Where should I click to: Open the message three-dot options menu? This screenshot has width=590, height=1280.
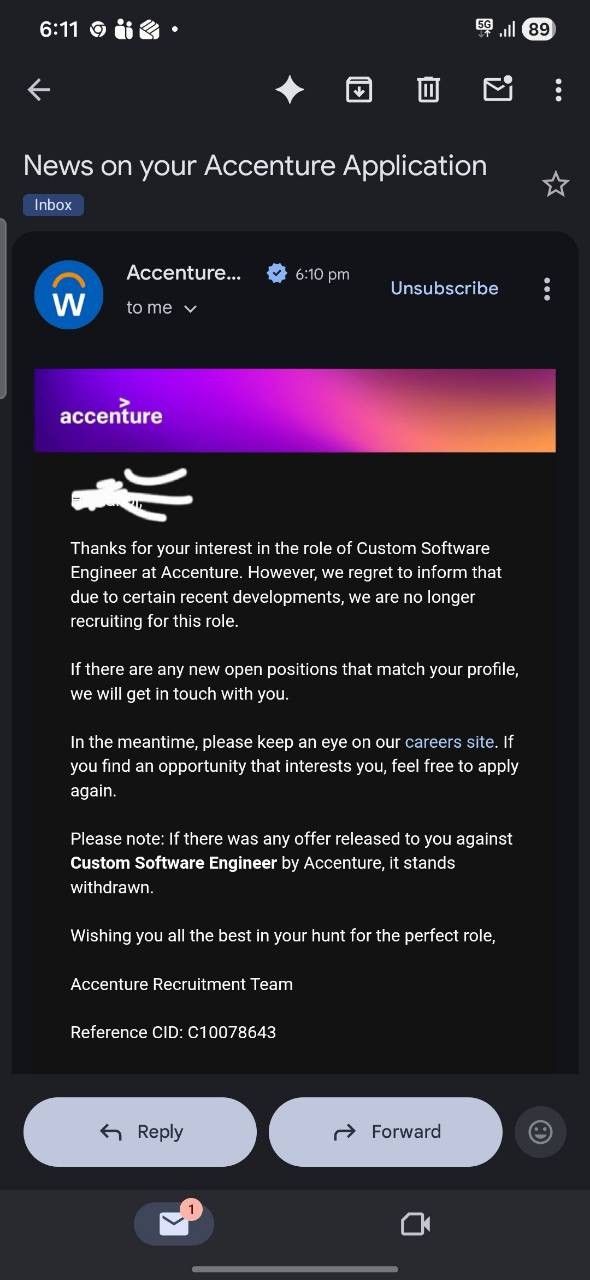[x=547, y=290]
